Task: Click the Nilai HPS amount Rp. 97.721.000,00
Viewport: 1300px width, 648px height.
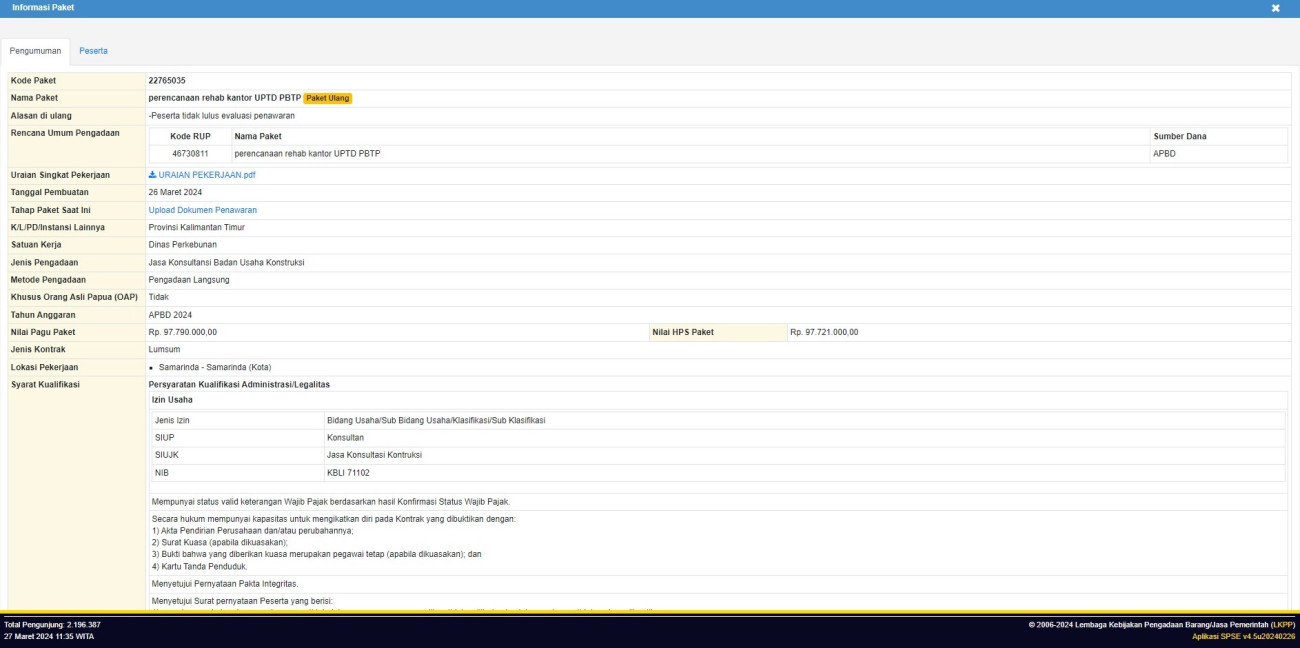Action: coord(824,332)
